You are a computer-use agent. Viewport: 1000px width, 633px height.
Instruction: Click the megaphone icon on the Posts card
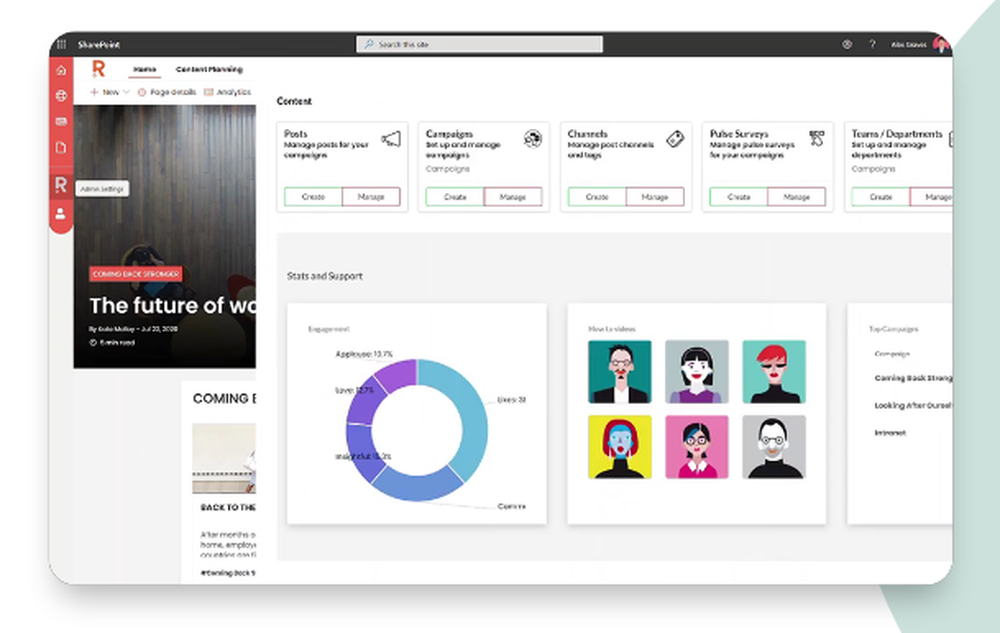coord(393,140)
